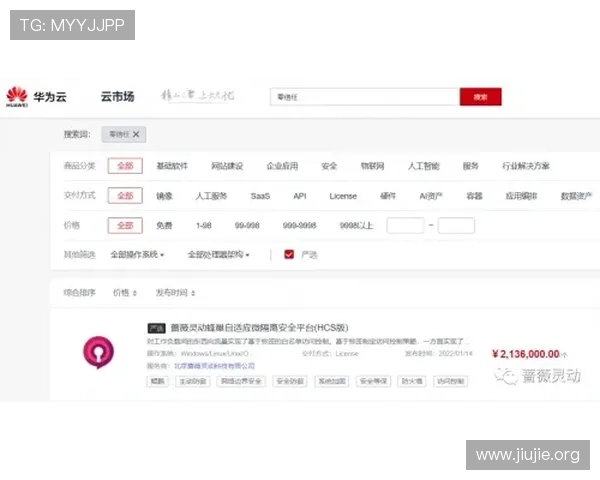
Task: Click the 严选 badge beside product title
Action: point(156,328)
